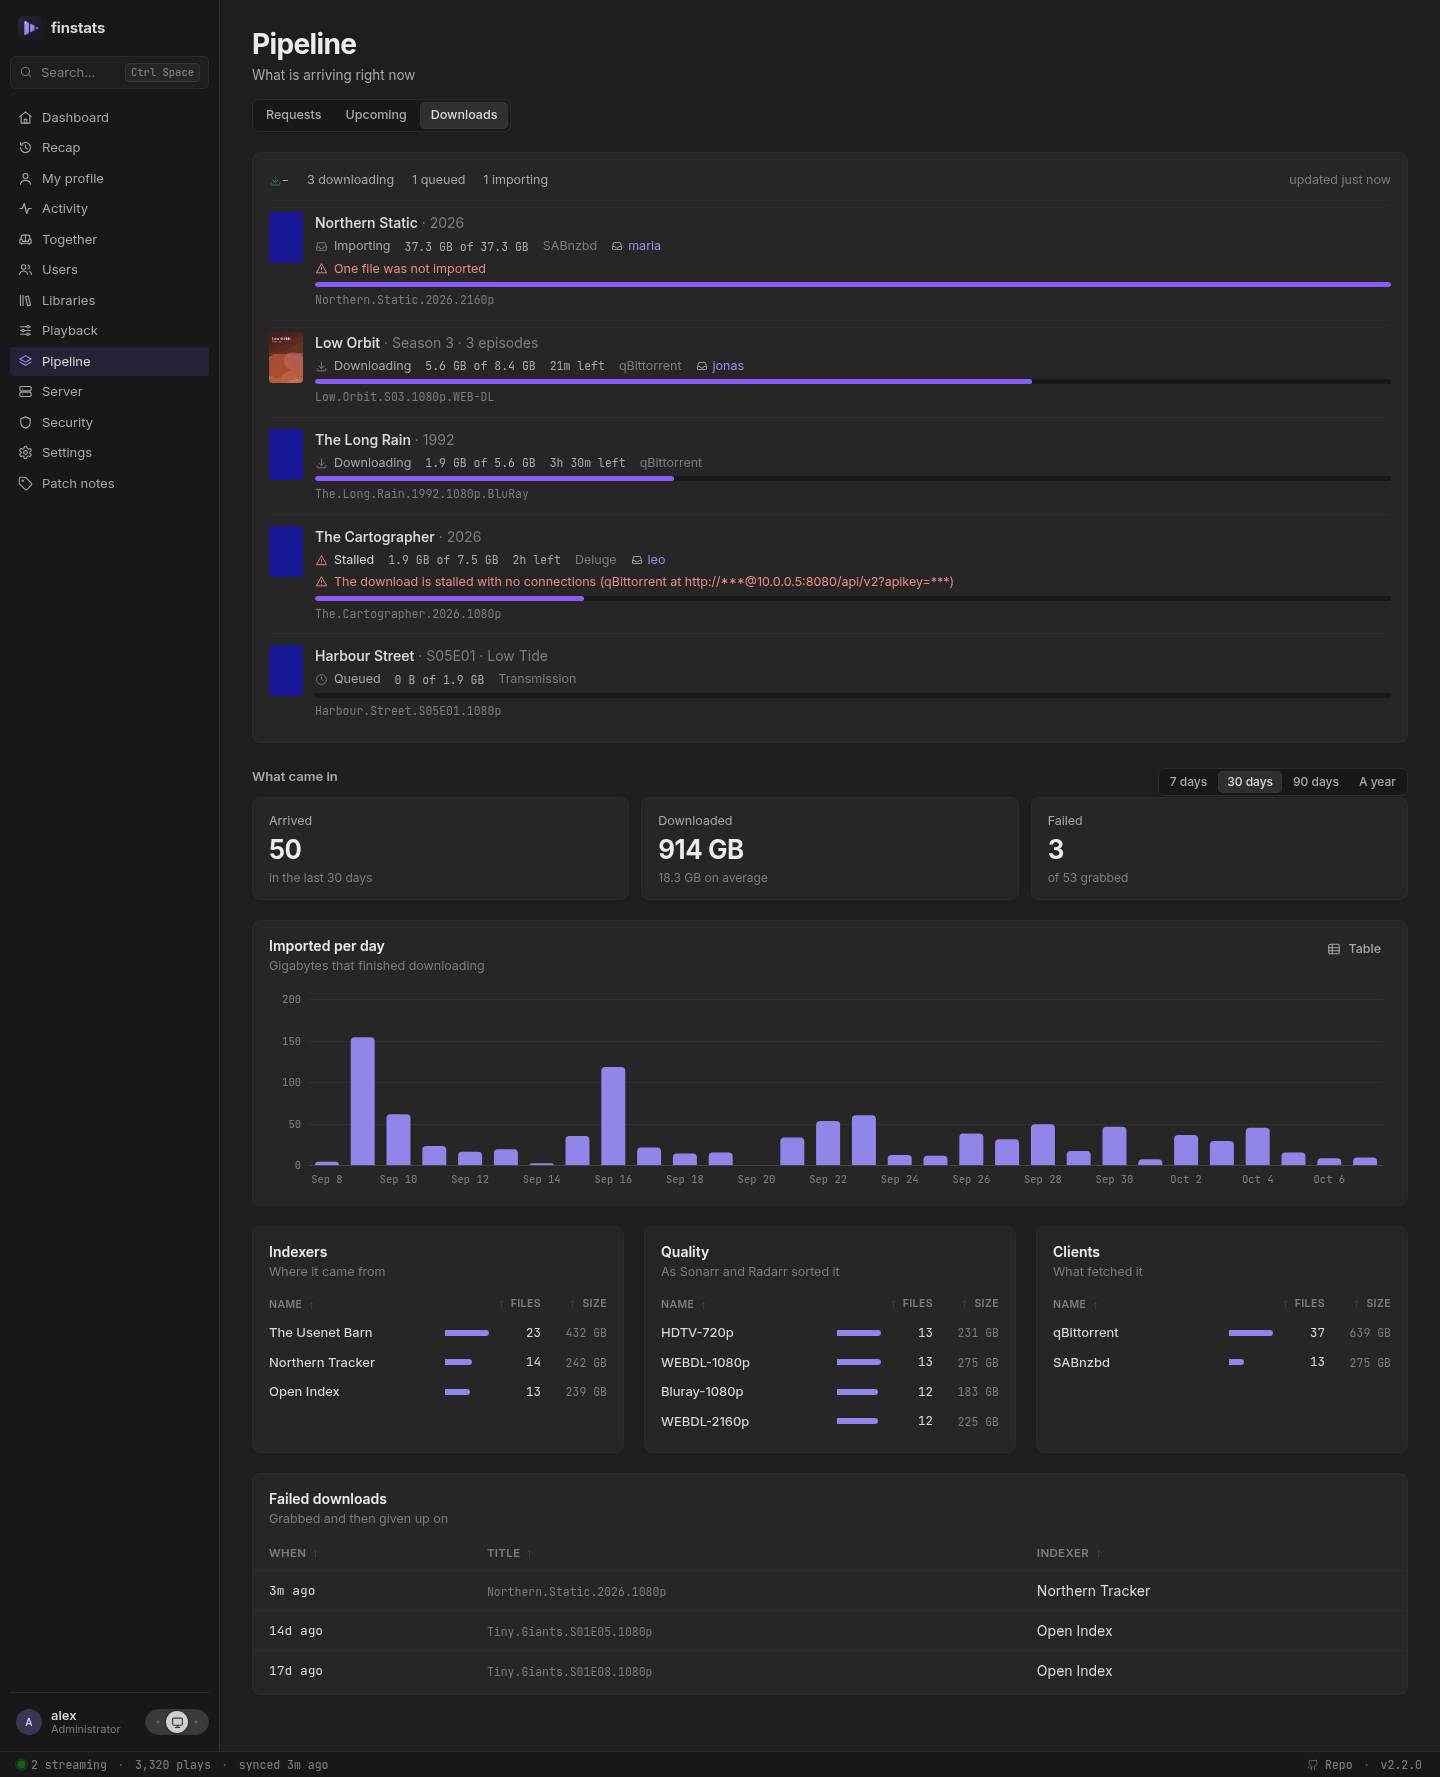Navigate to Together page
Viewport: 1440px width, 1777px height.
pos(109,239)
